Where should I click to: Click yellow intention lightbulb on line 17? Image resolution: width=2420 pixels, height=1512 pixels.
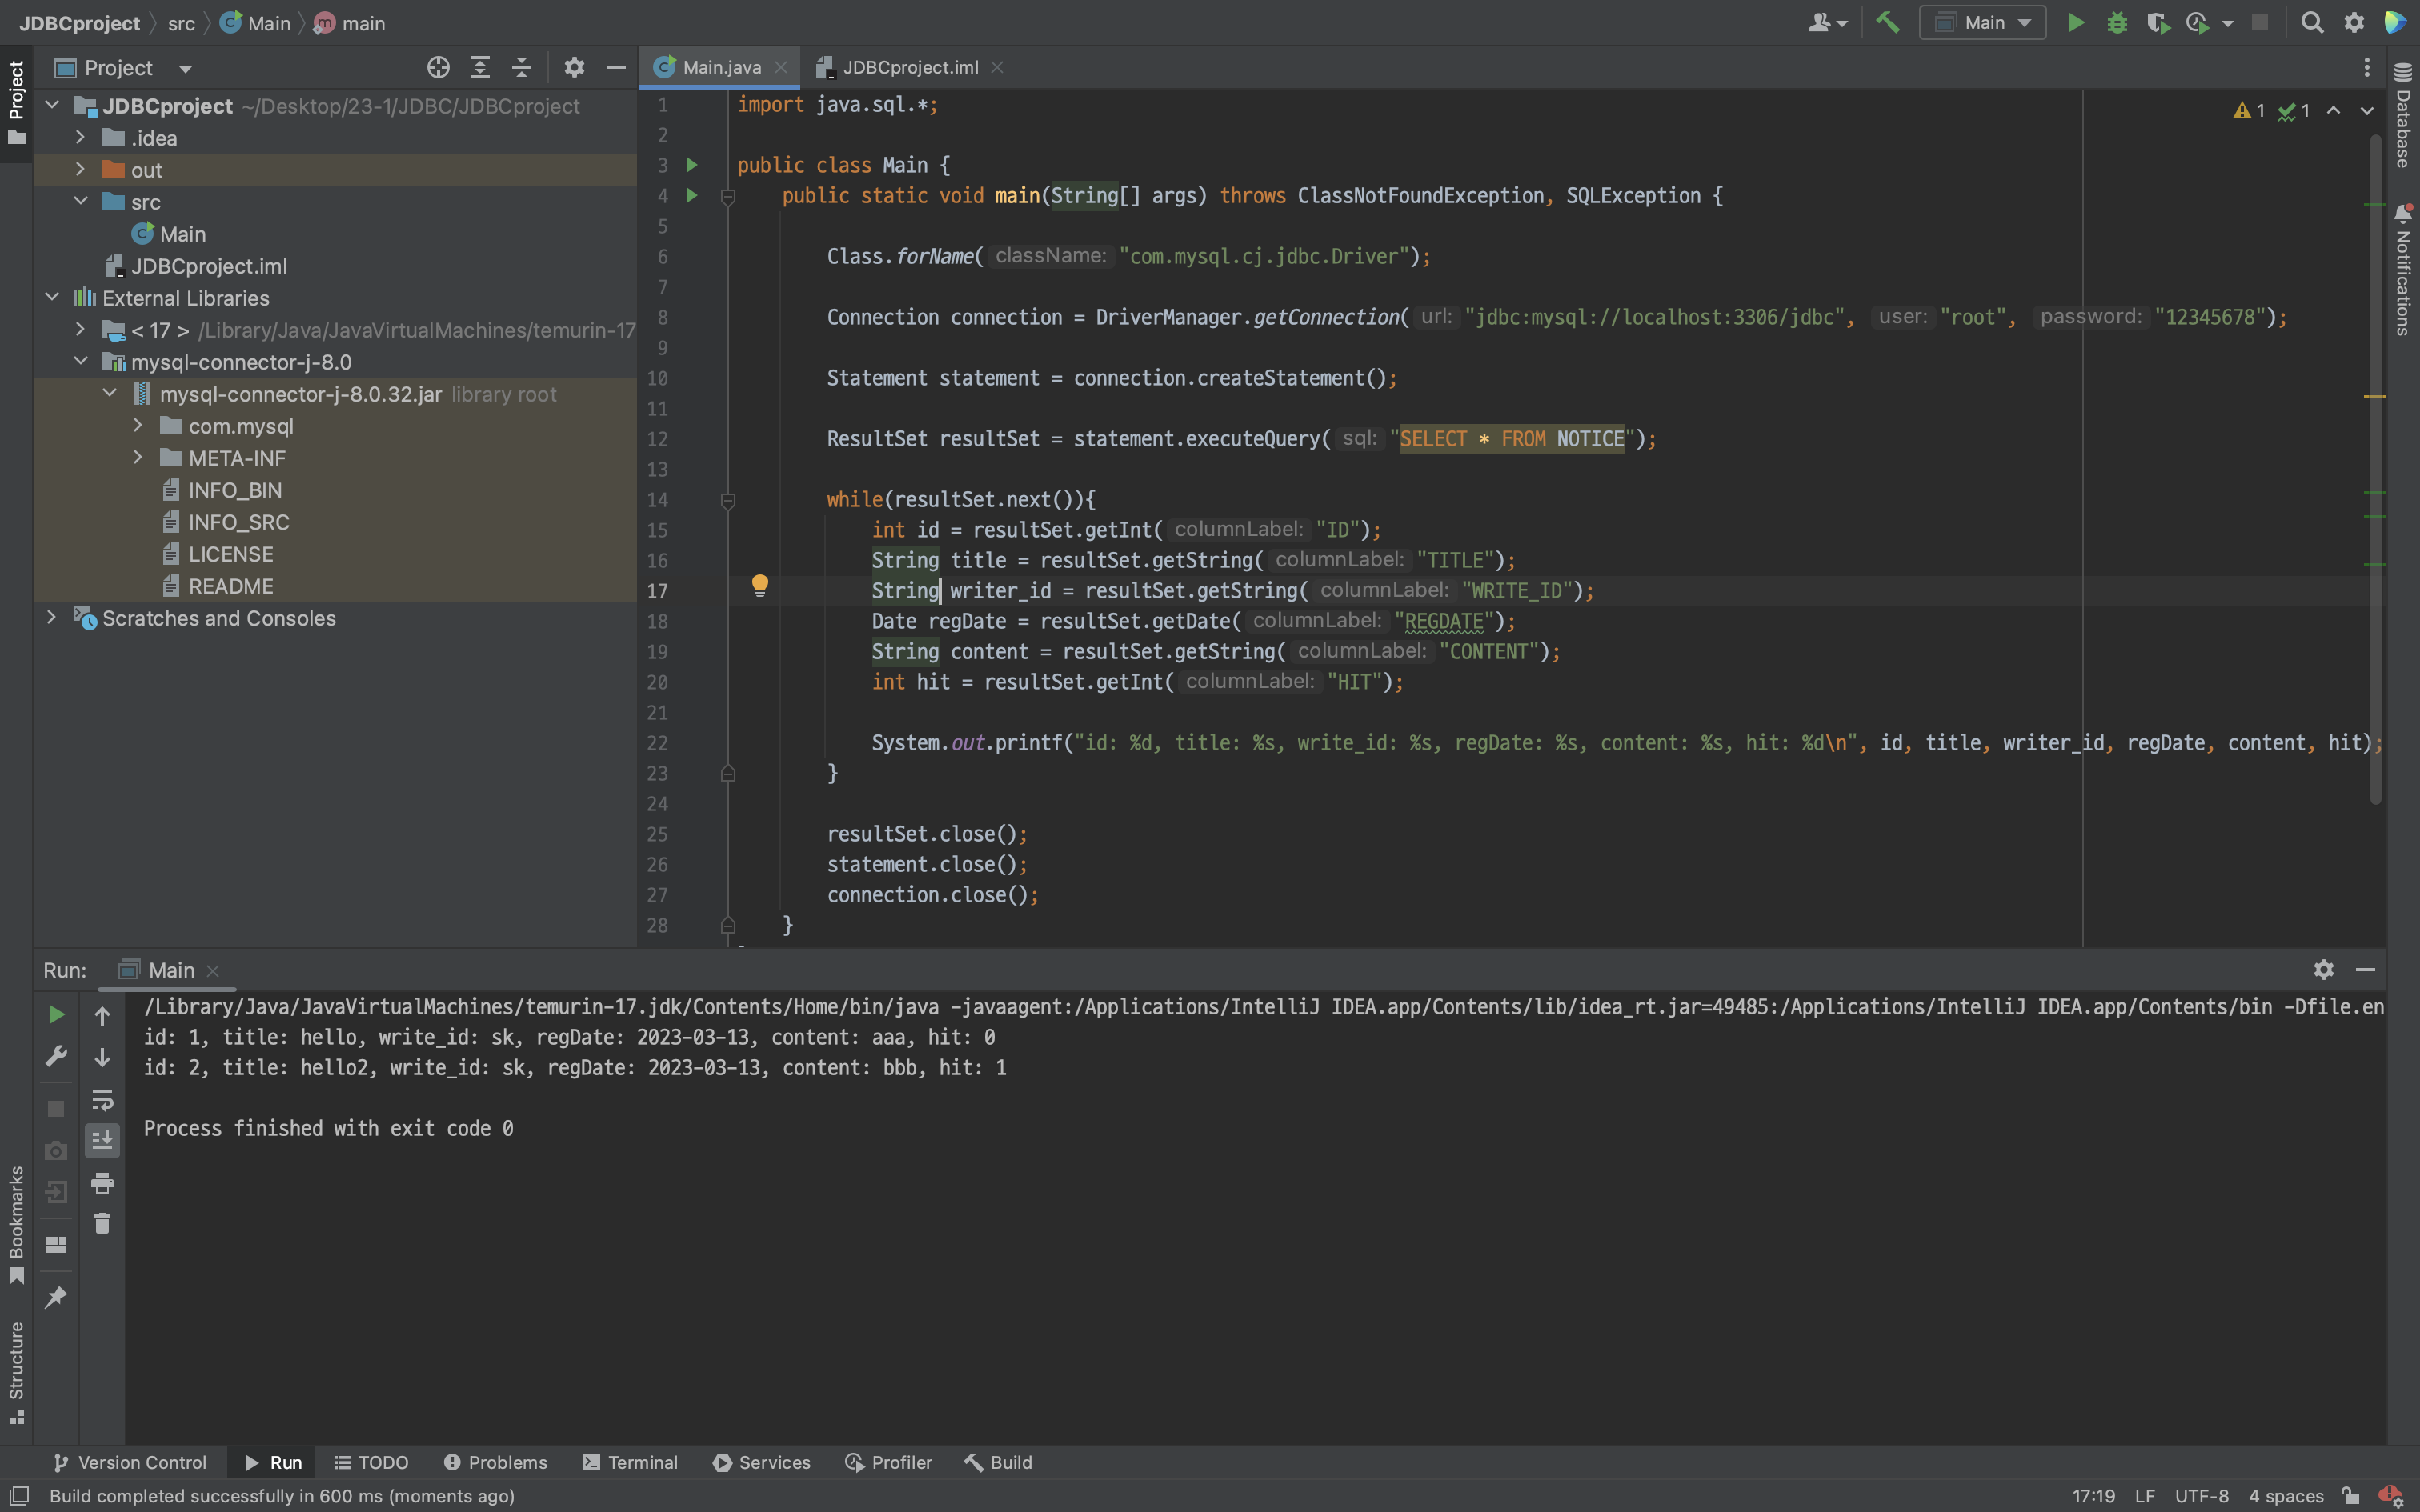760,585
